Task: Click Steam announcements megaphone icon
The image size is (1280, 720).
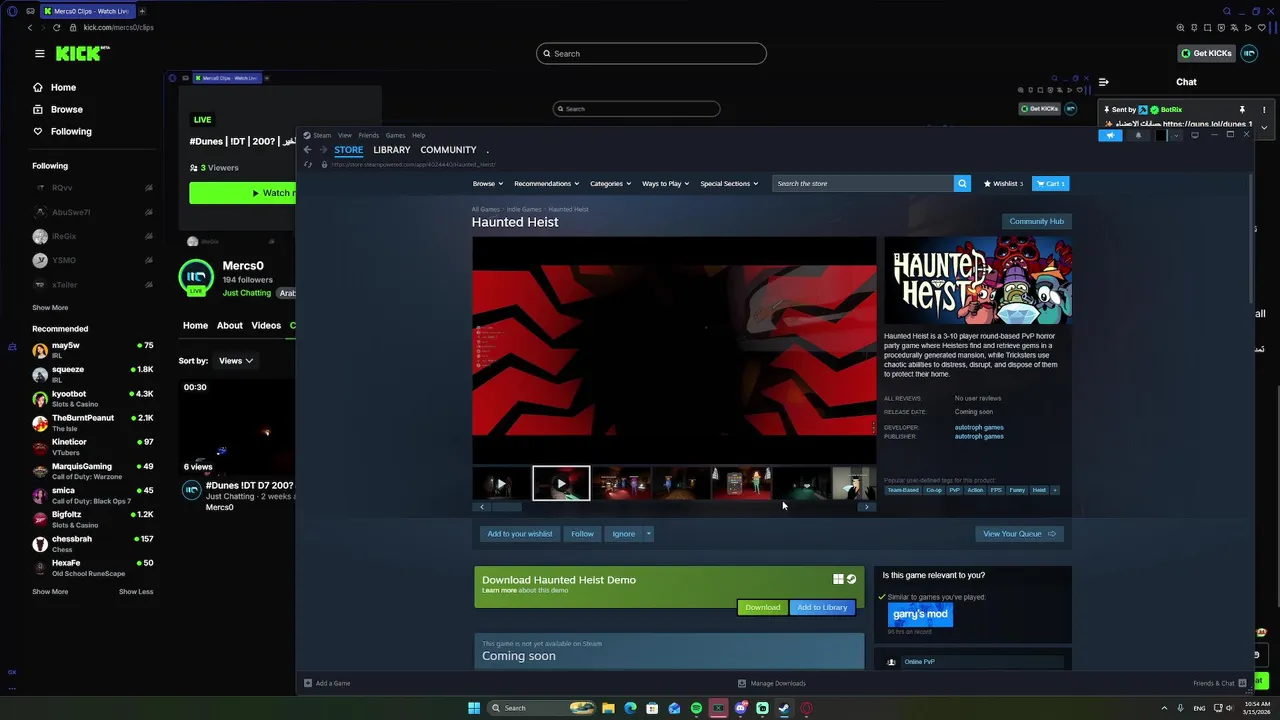Action: click(x=1110, y=135)
